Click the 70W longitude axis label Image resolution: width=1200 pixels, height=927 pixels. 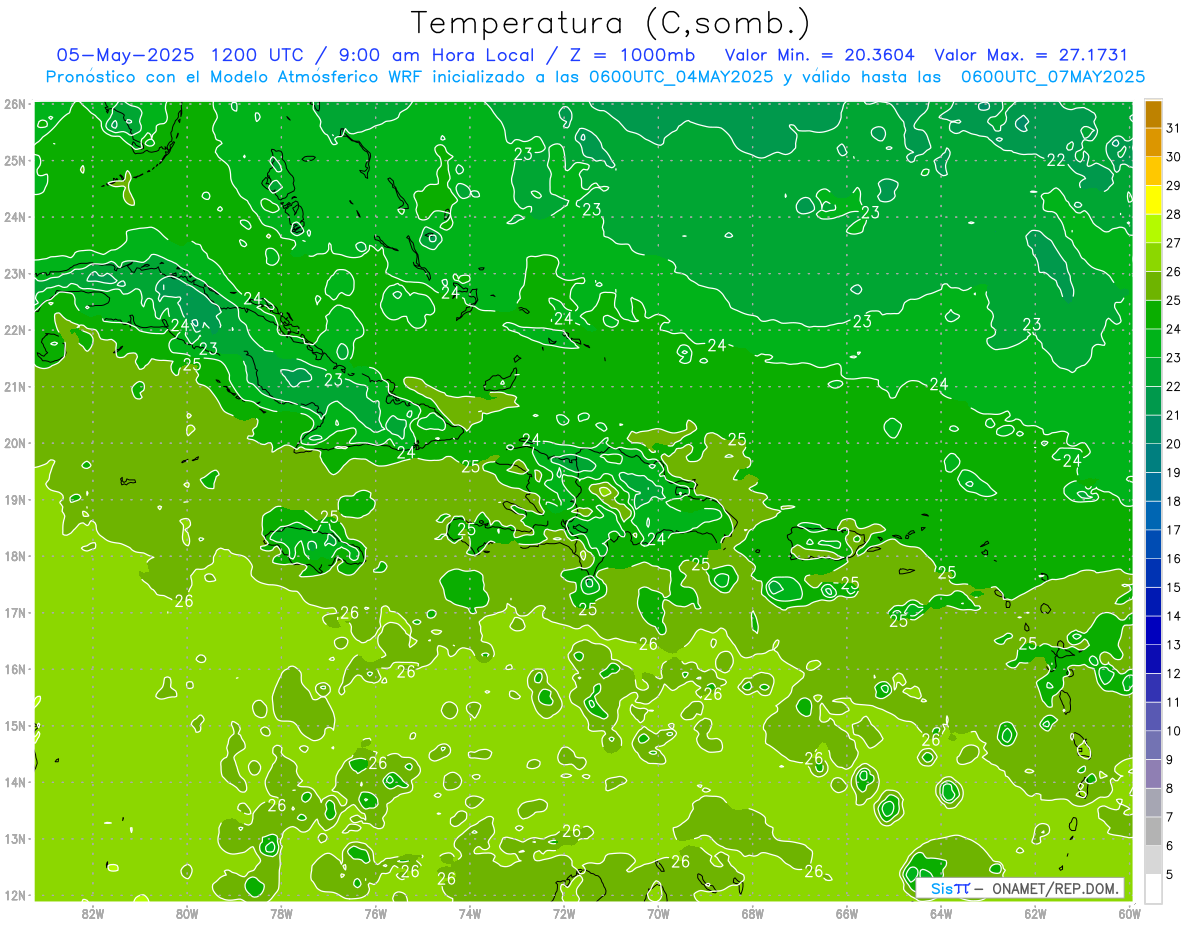pos(658,913)
